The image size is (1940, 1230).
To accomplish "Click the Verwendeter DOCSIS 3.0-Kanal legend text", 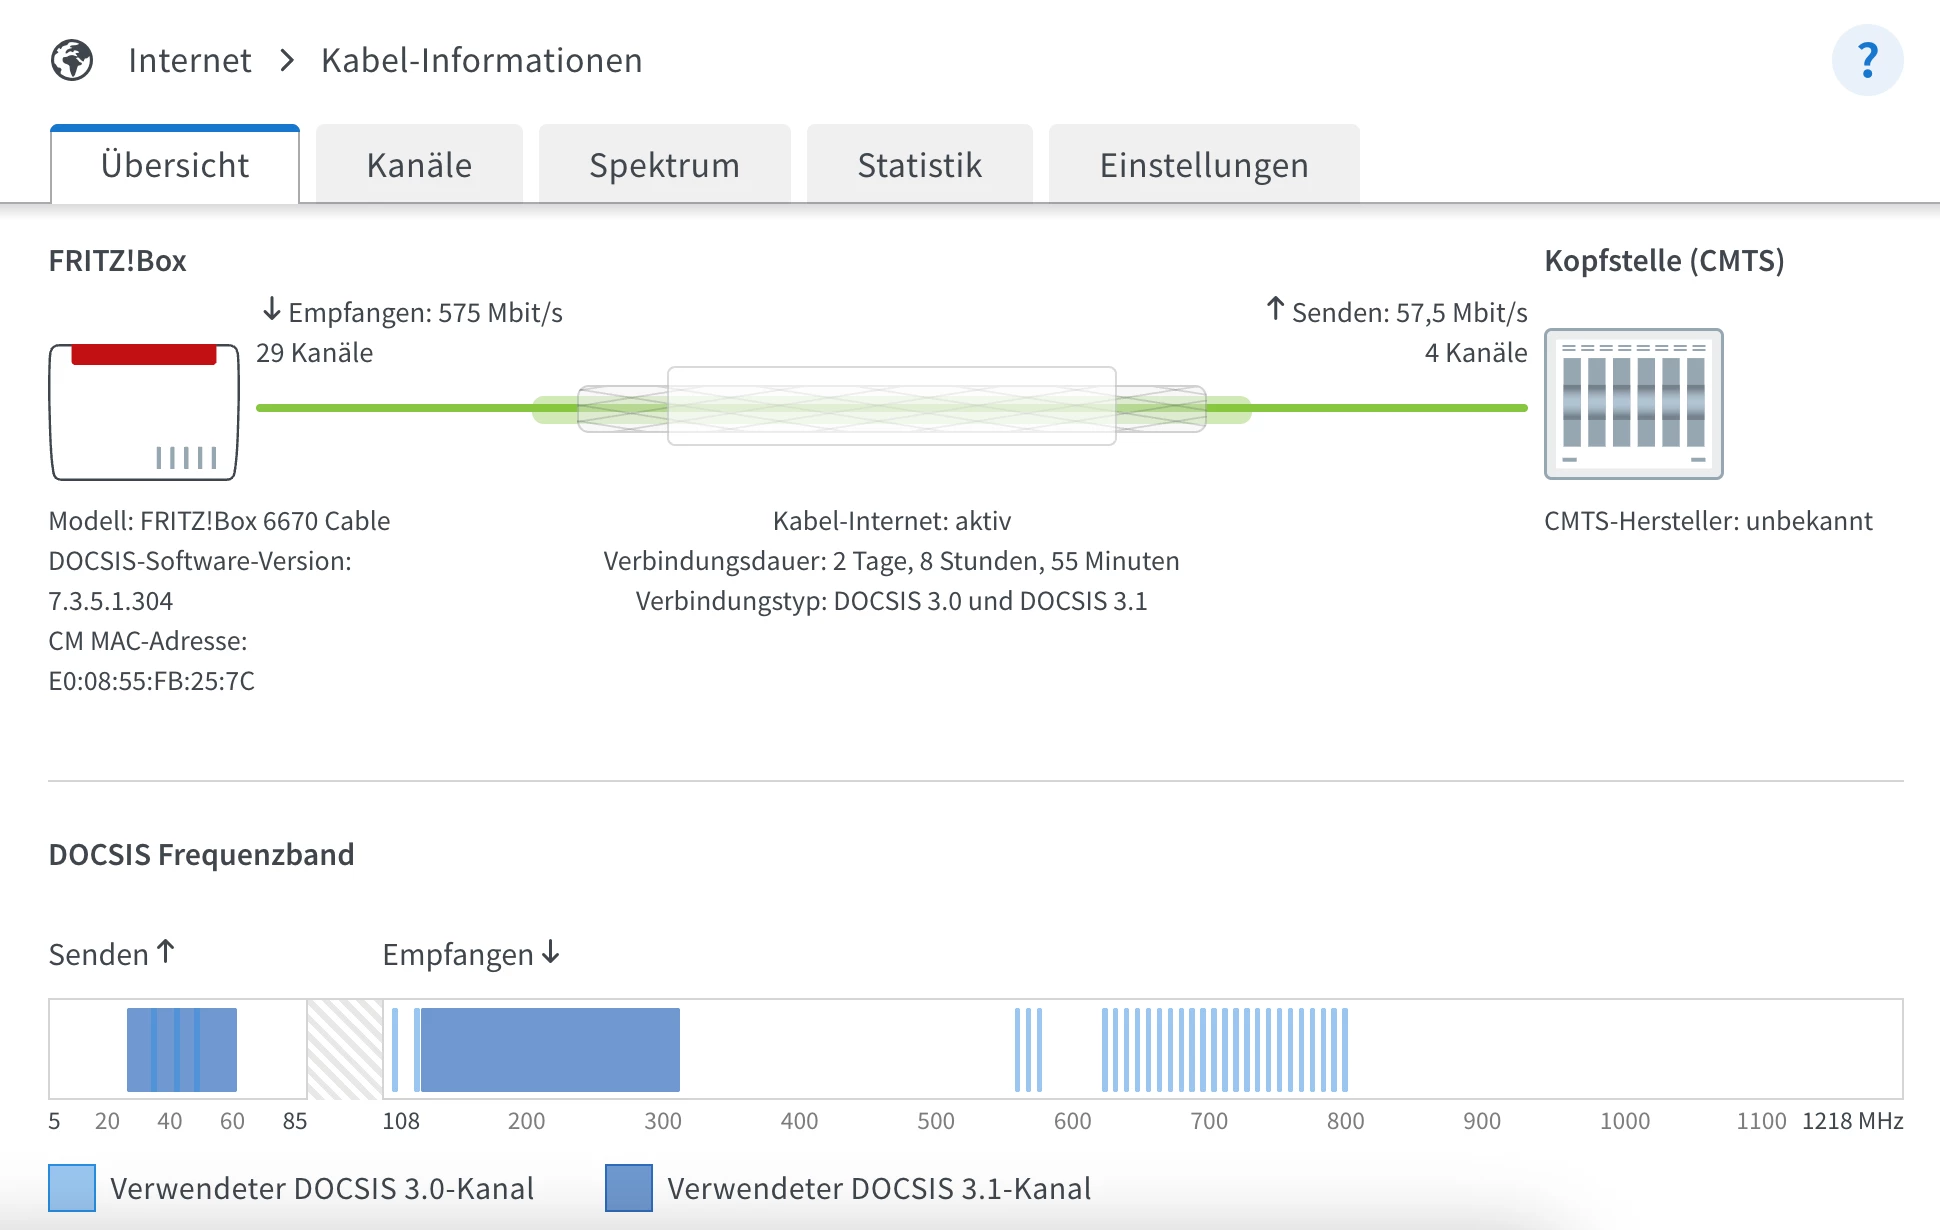I will [x=322, y=1188].
